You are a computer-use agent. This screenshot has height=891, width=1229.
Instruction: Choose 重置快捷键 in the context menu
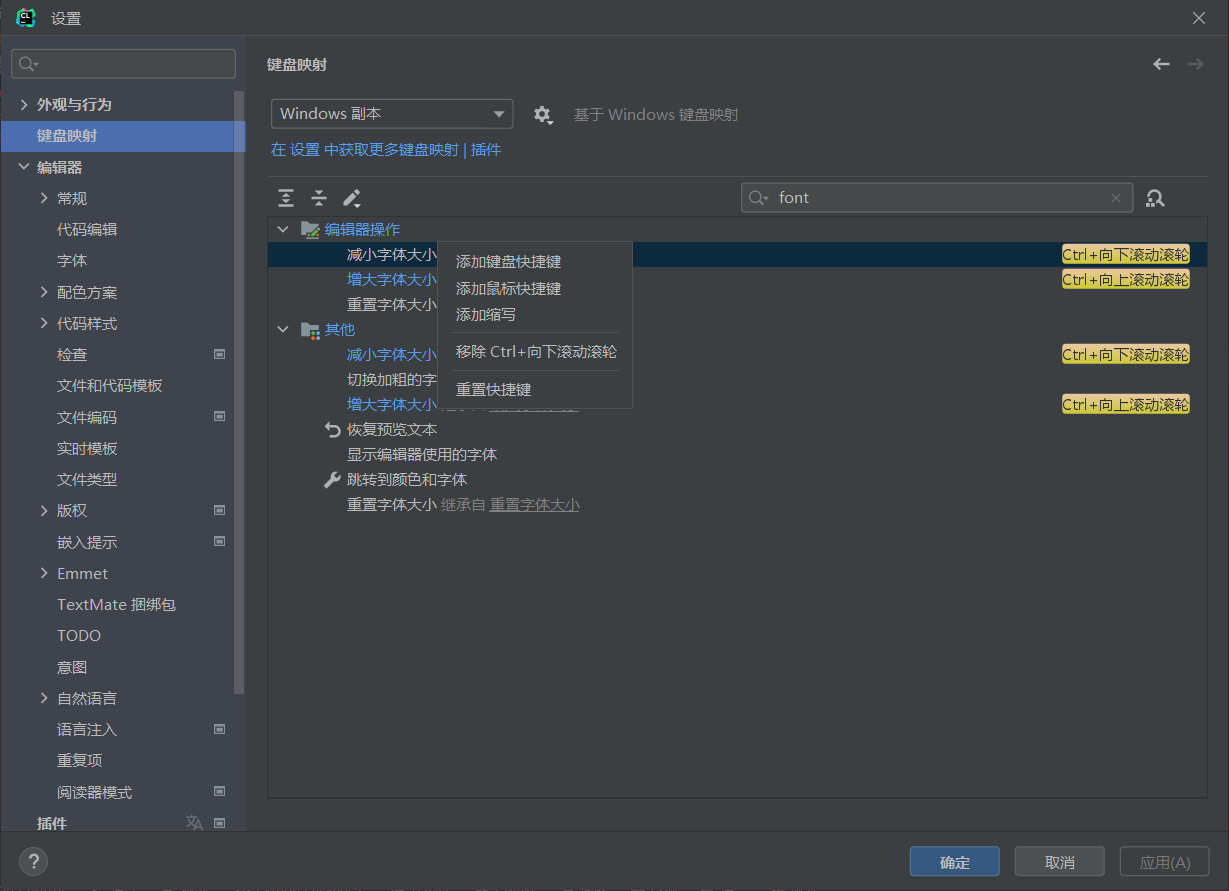pos(493,390)
